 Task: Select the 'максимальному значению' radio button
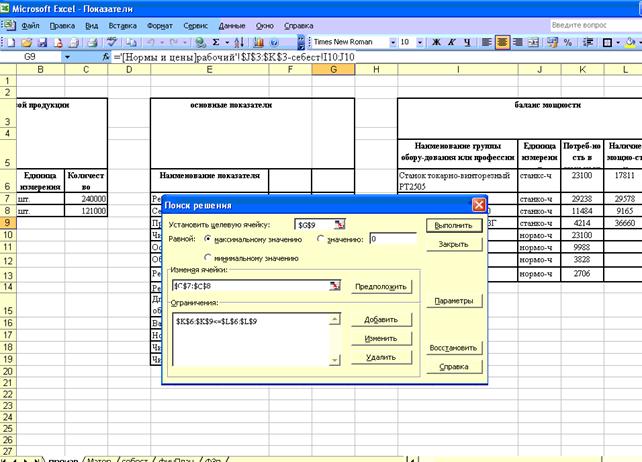tap(208, 239)
